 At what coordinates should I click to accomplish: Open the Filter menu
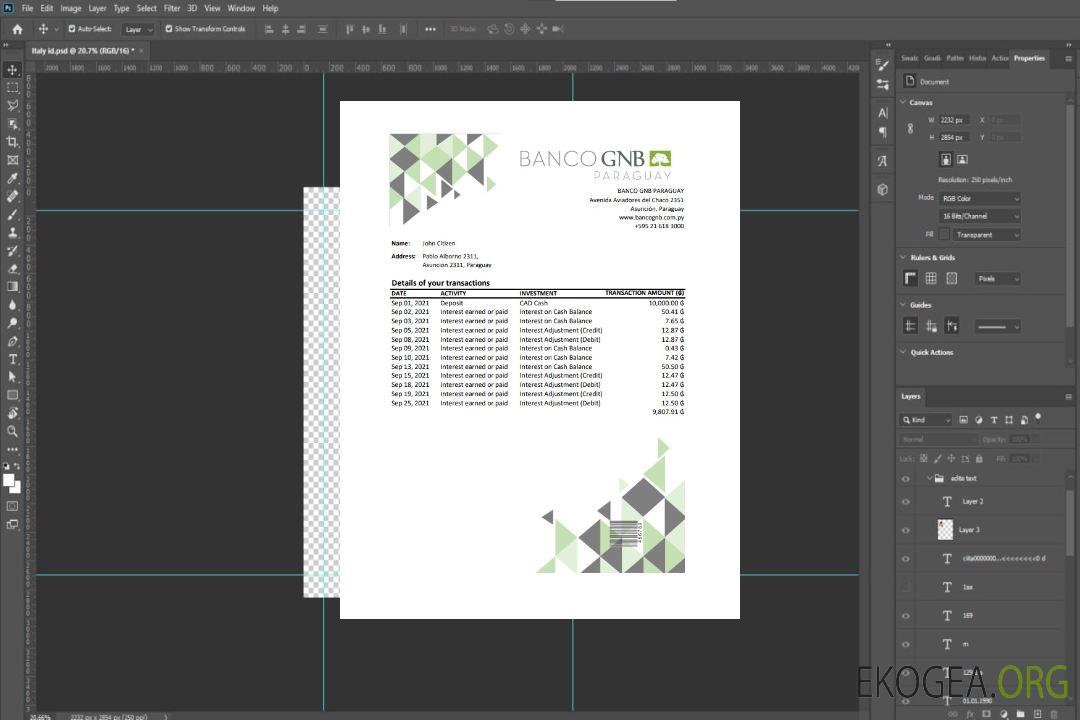pos(172,8)
